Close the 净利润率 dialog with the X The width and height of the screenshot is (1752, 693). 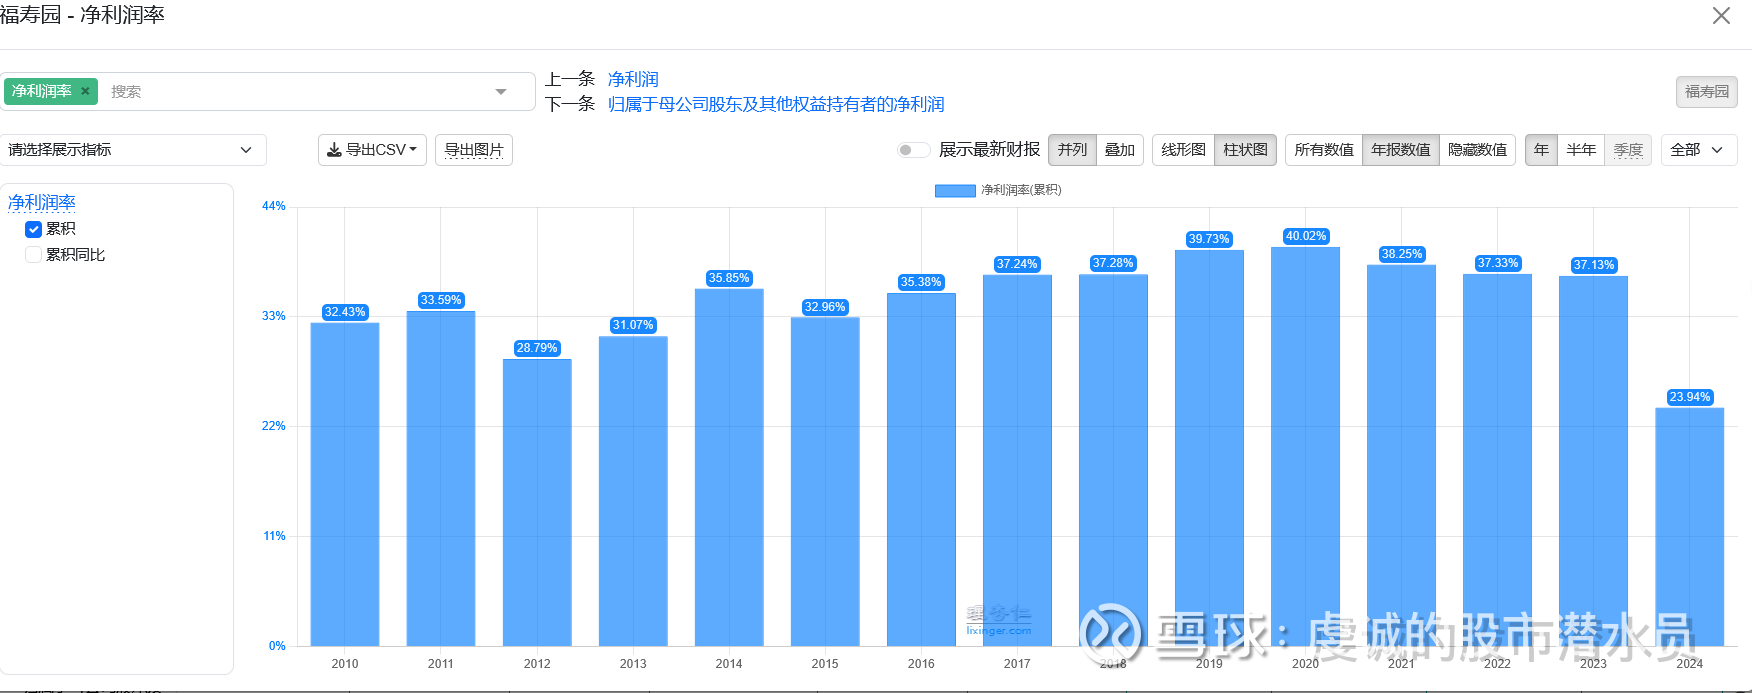tap(1721, 16)
